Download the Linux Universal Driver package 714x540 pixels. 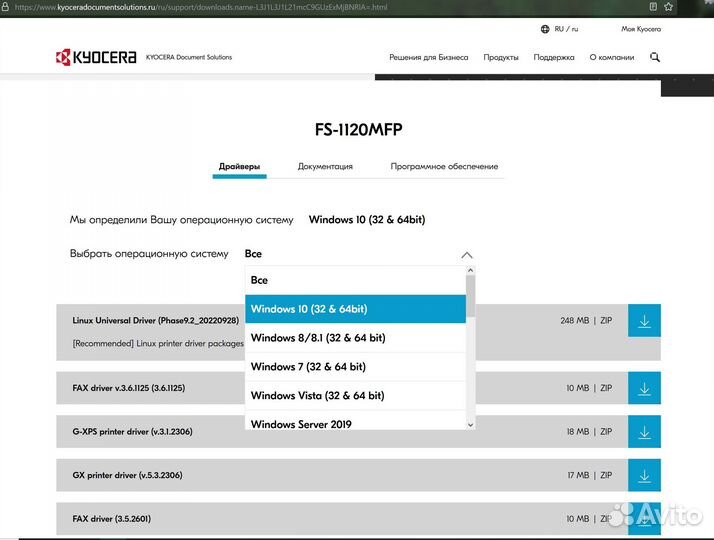(644, 321)
